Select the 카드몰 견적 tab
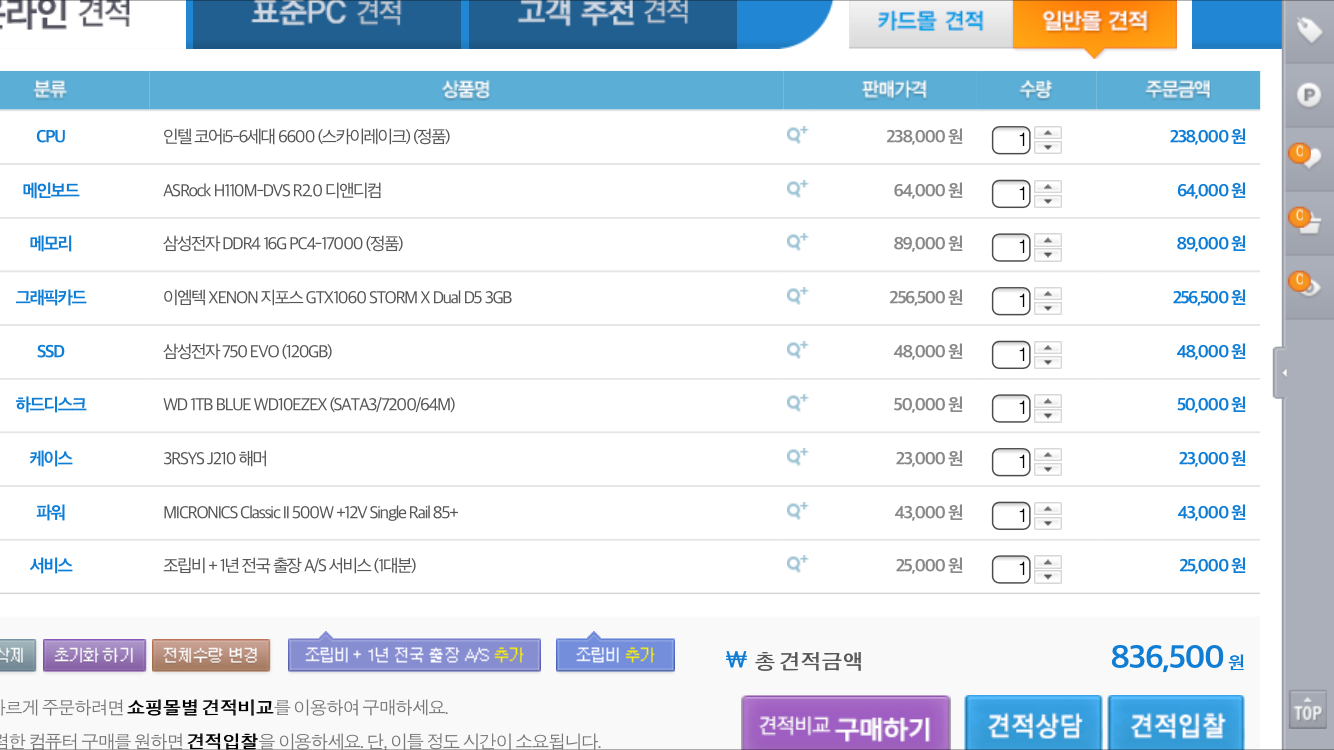This screenshot has width=1334, height=750. click(930, 22)
